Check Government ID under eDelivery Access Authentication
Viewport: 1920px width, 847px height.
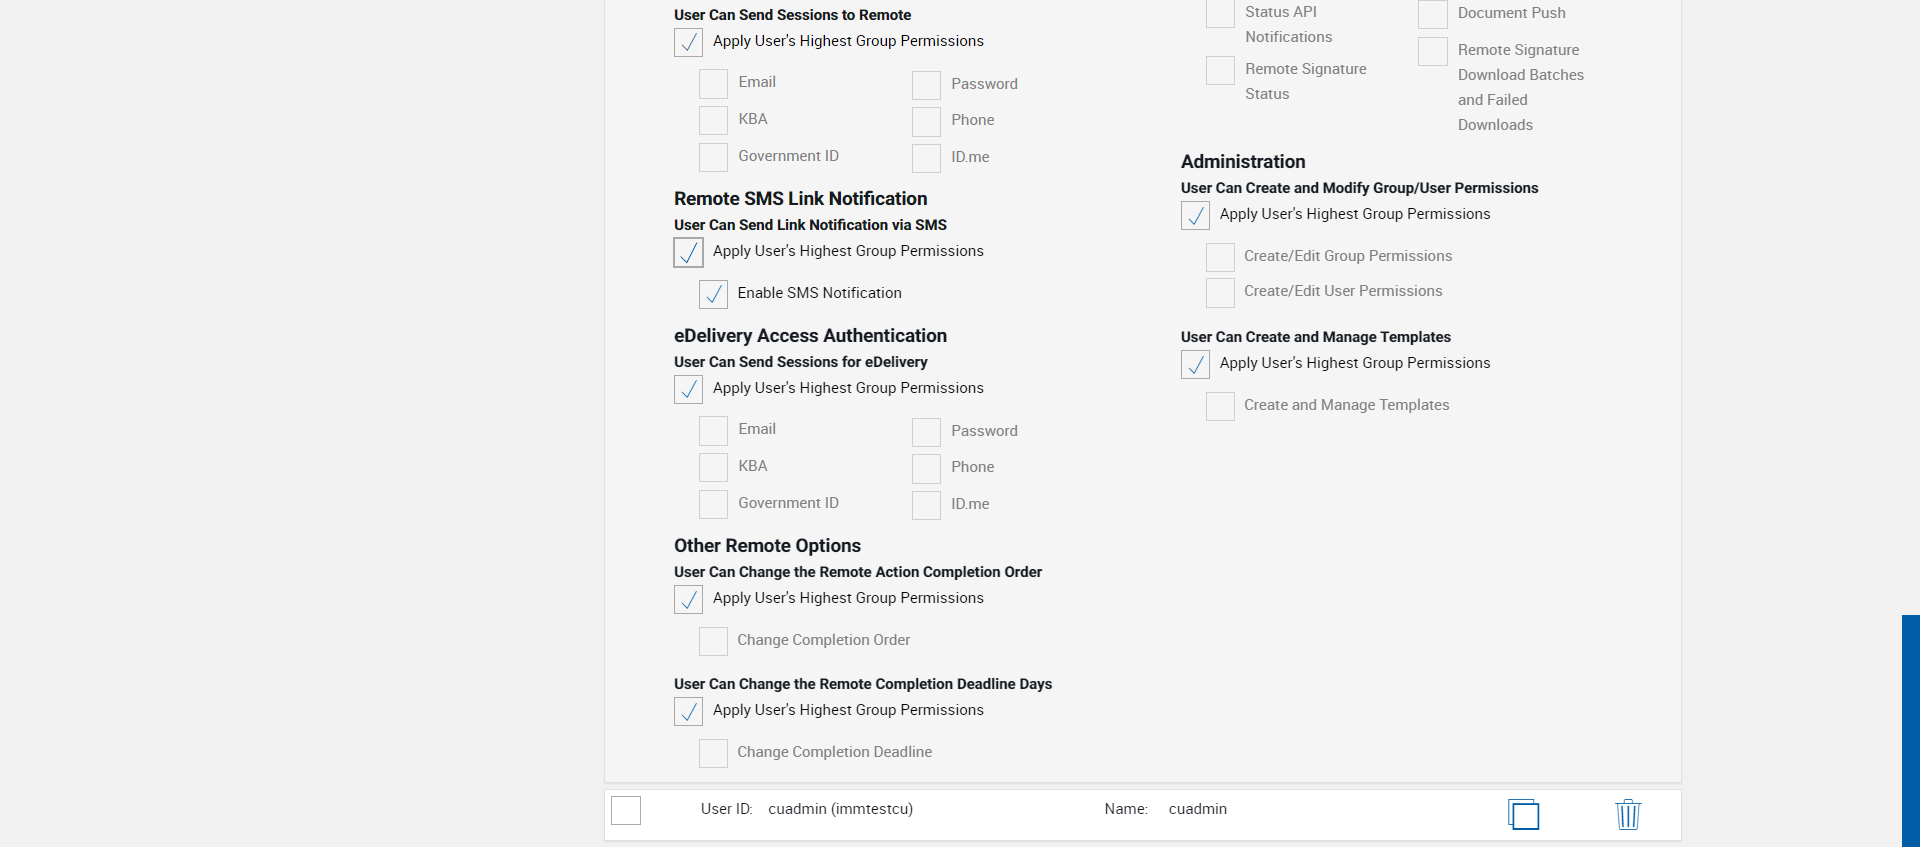click(x=713, y=504)
